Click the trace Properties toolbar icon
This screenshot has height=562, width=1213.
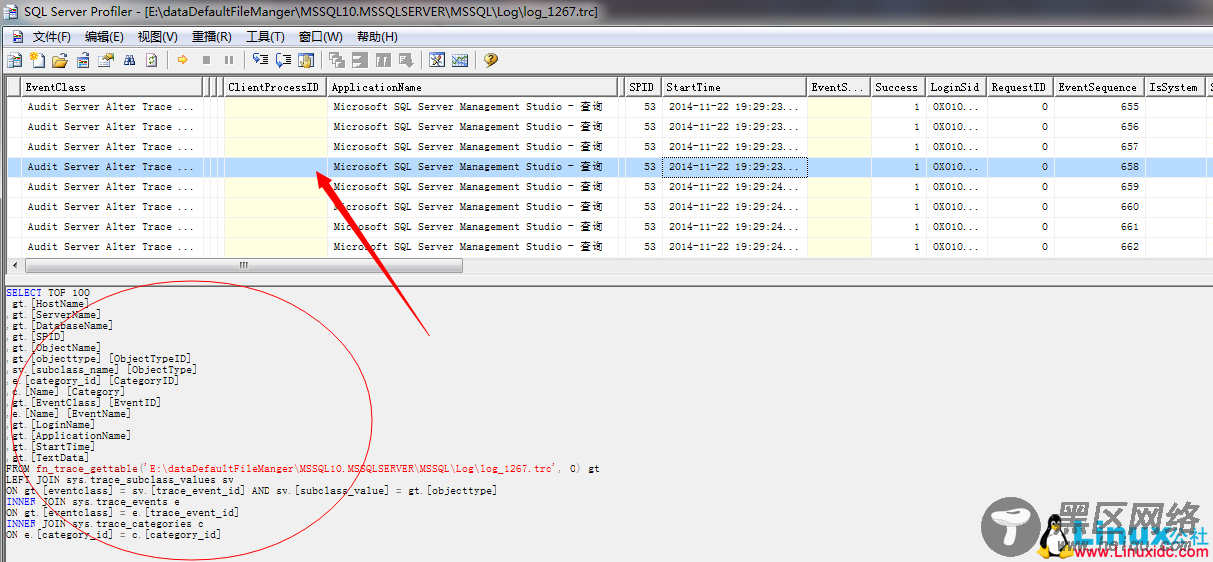pos(106,60)
